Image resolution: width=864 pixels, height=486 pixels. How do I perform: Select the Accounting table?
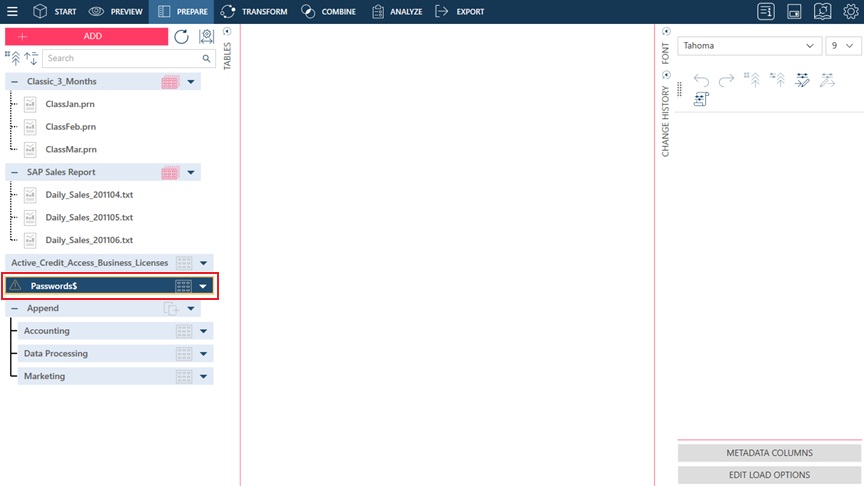[115, 331]
